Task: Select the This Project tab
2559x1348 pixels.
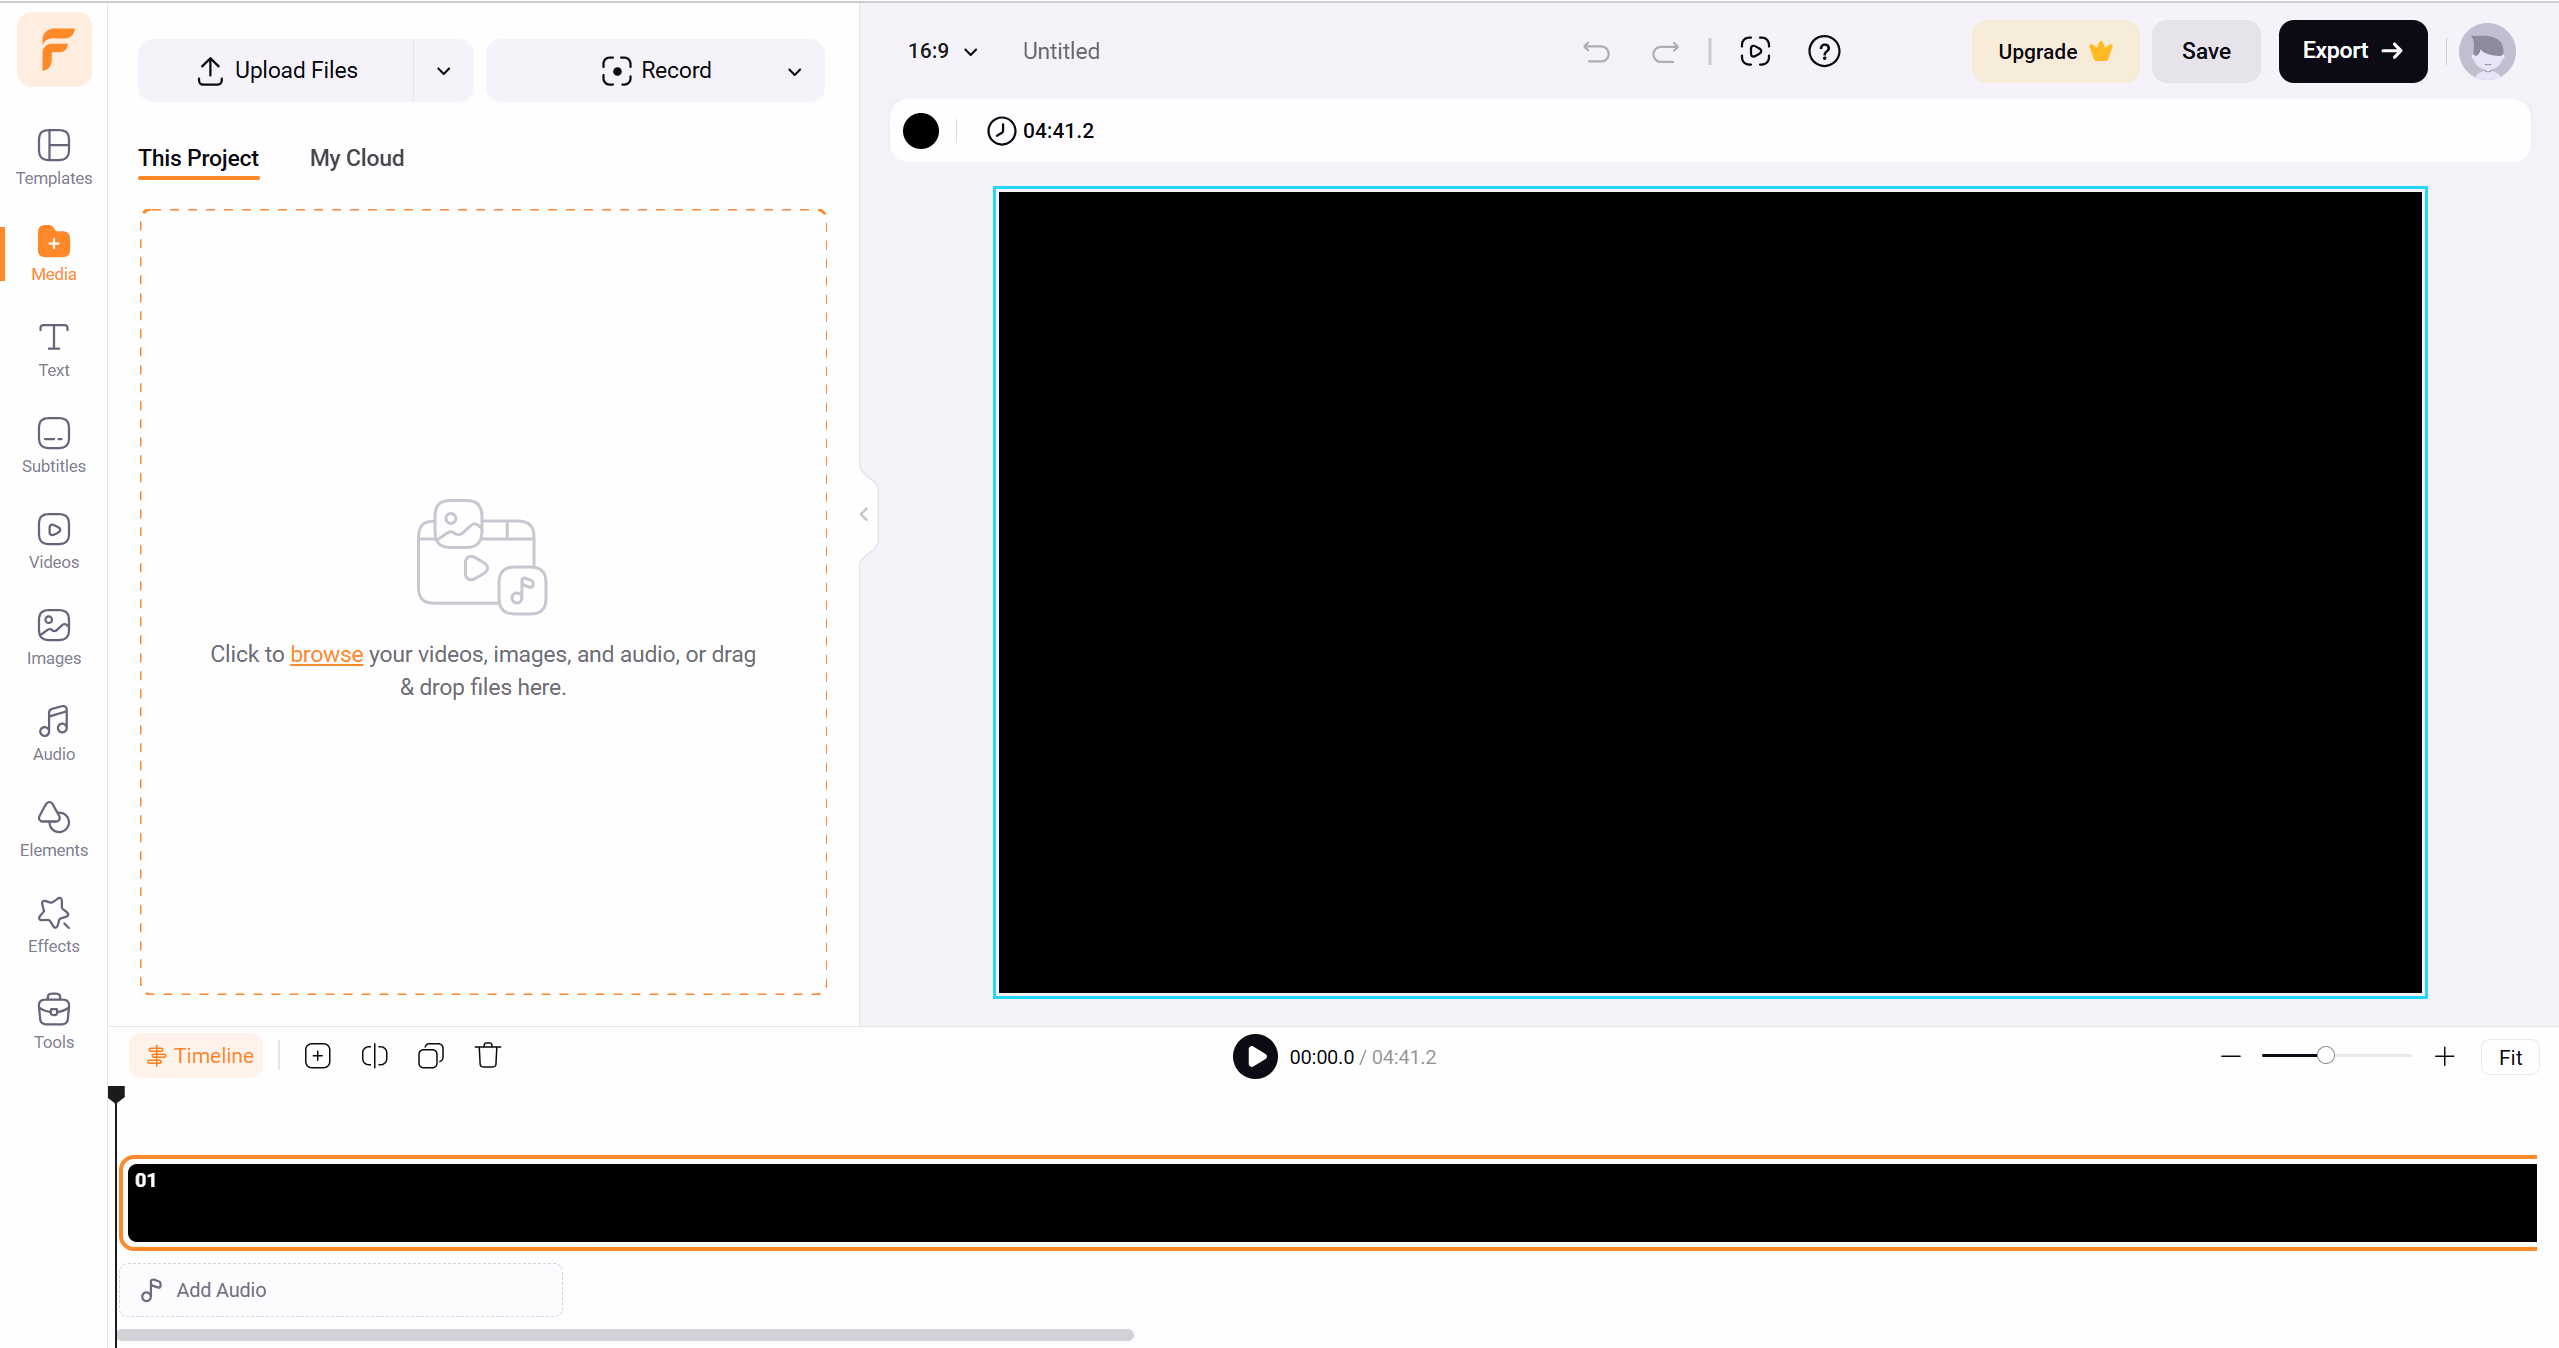Action: point(198,158)
